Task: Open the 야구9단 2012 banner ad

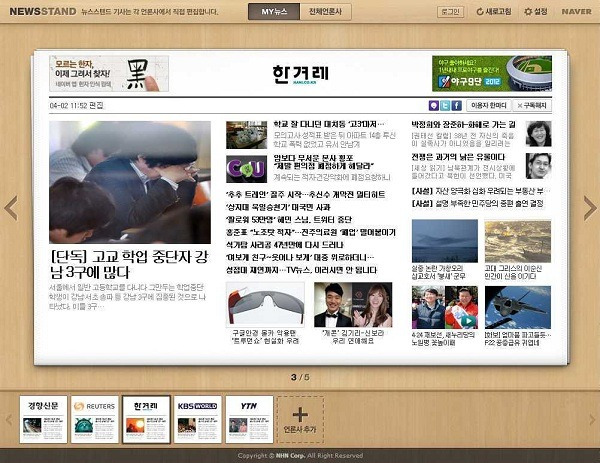Action: click(x=492, y=73)
